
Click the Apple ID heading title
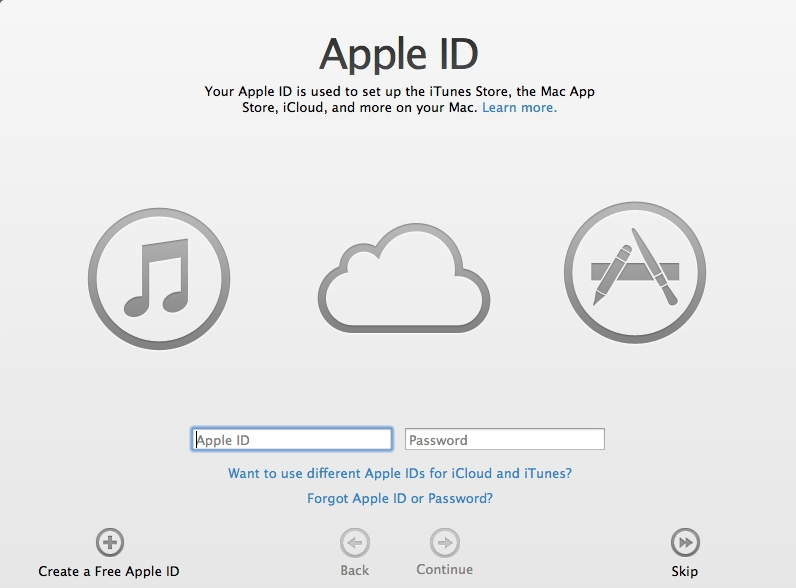coord(399,54)
